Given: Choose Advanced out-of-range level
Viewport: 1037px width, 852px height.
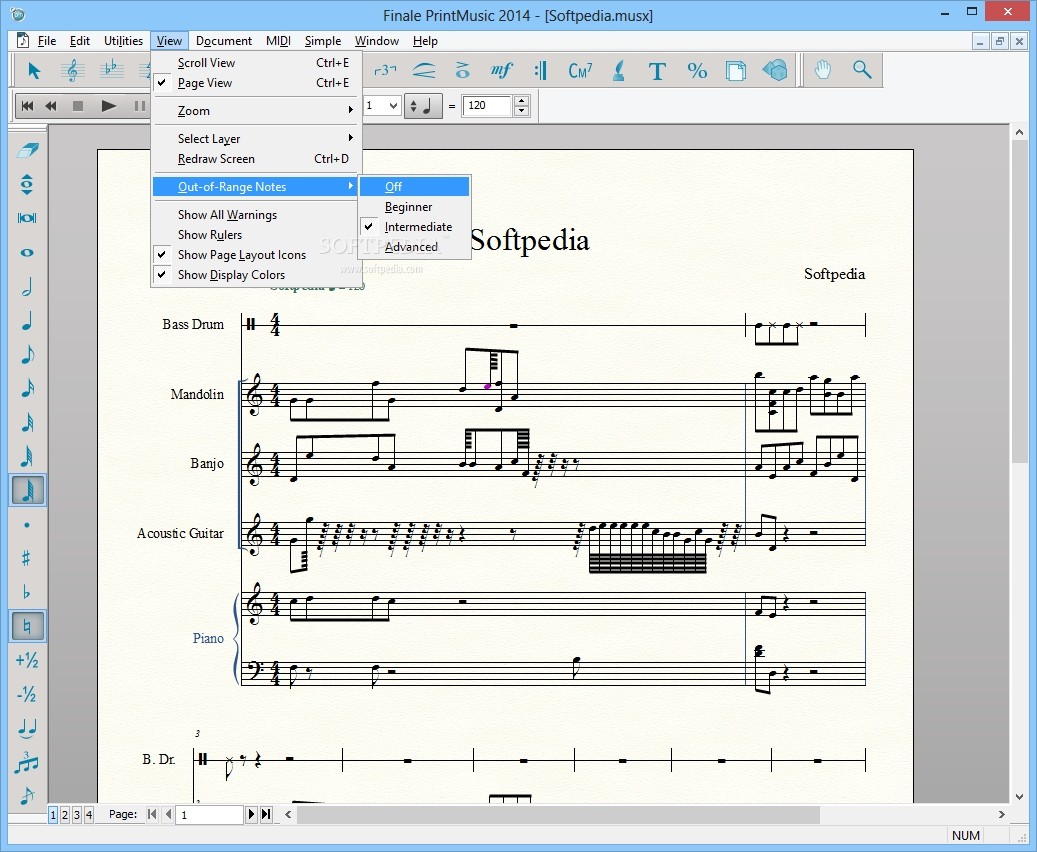Looking at the screenshot, I should click(x=415, y=247).
